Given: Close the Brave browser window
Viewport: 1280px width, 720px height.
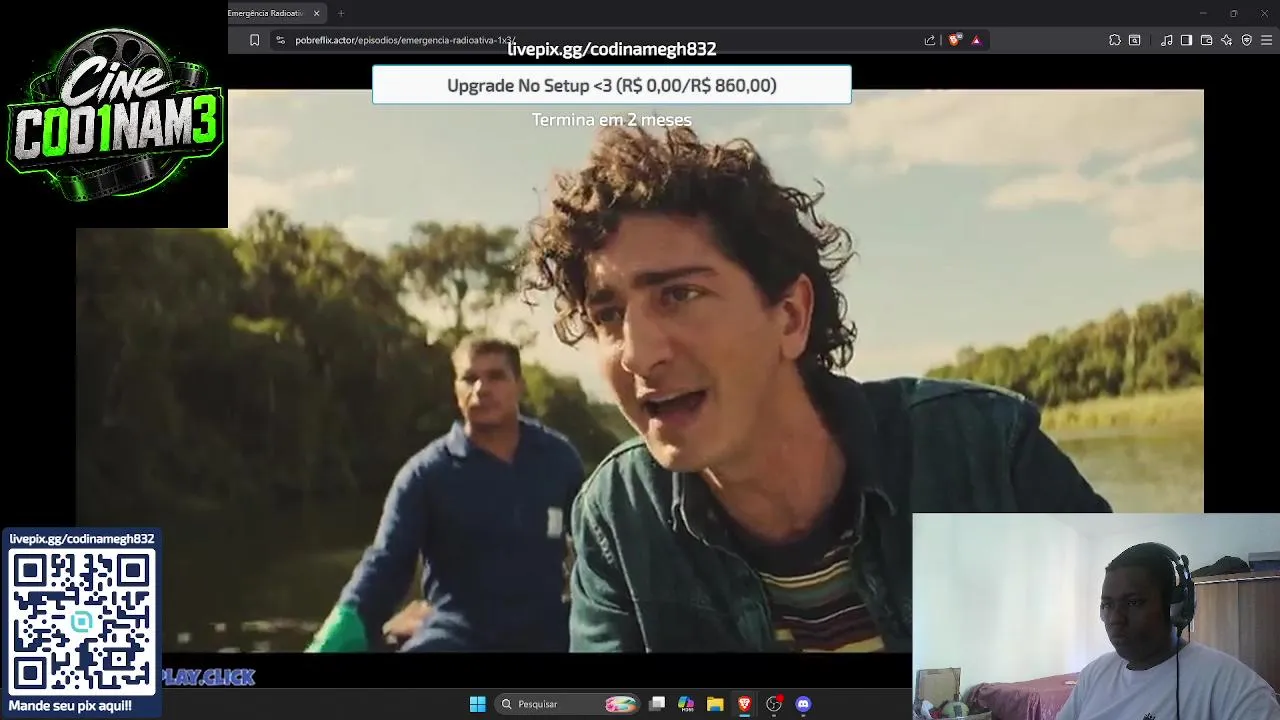Looking at the screenshot, I should 1264,13.
